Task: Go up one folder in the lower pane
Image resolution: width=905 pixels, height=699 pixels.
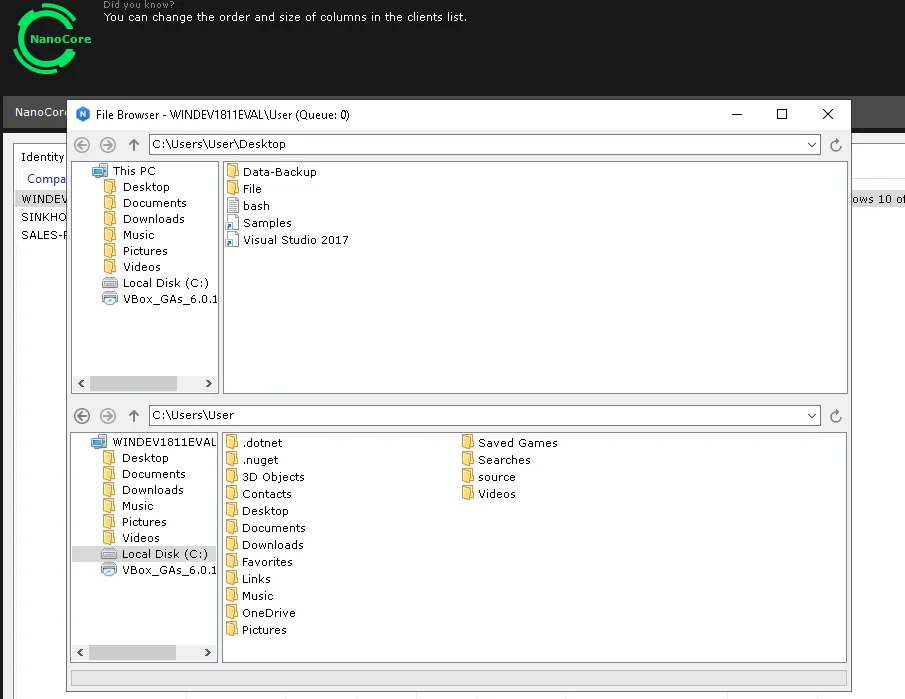Action: click(134, 416)
